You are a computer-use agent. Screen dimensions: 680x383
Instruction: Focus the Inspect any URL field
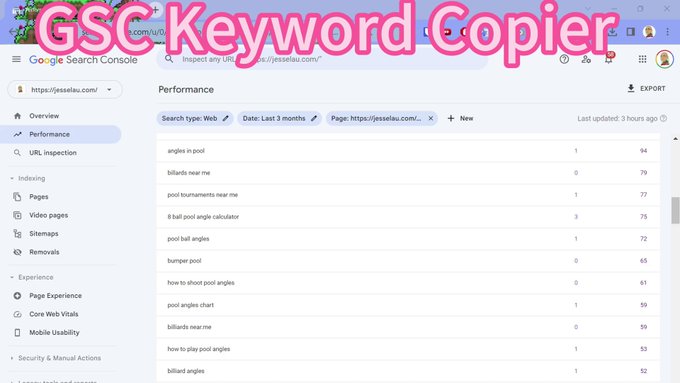[322, 59]
